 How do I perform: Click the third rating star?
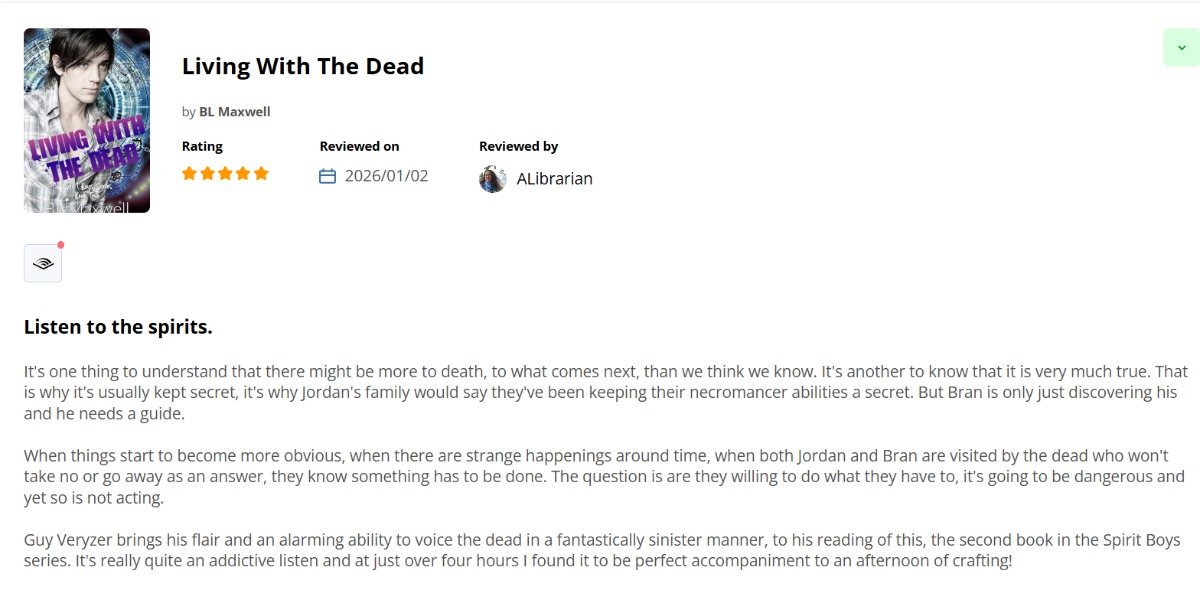[x=225, y=174]
